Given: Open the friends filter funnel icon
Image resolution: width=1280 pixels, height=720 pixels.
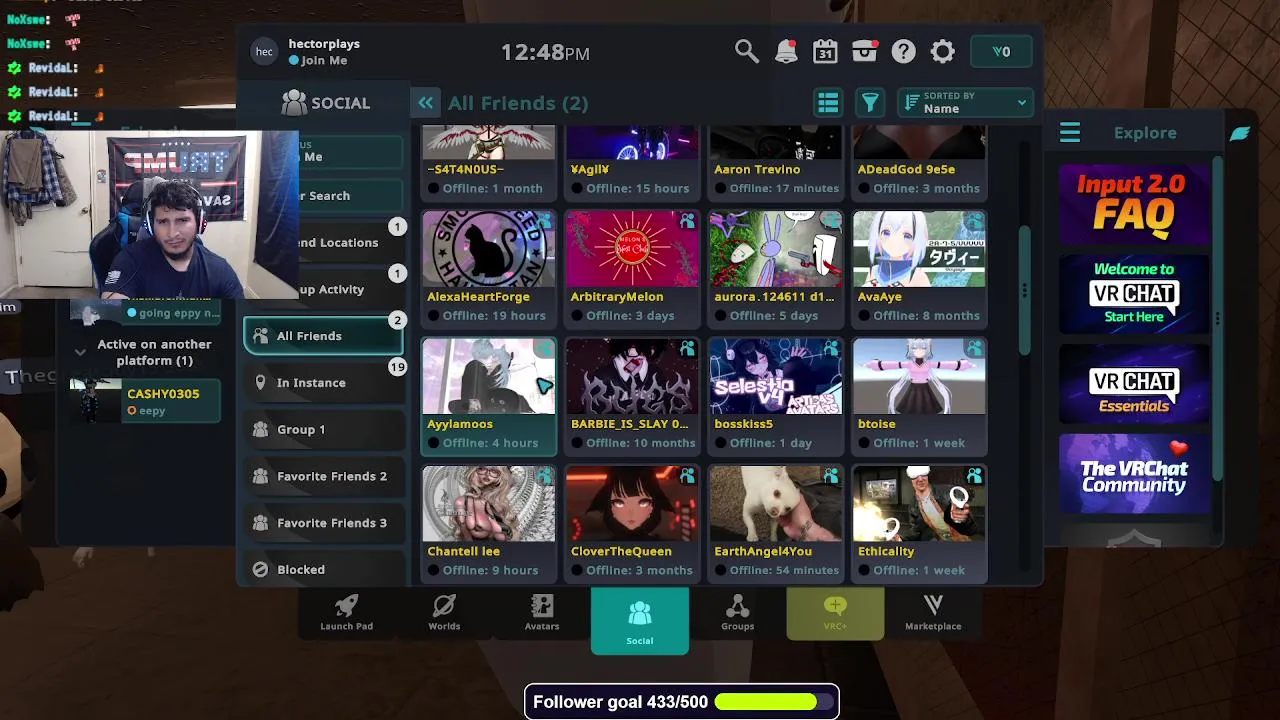Looking at the screenshot, I should 870,103.
